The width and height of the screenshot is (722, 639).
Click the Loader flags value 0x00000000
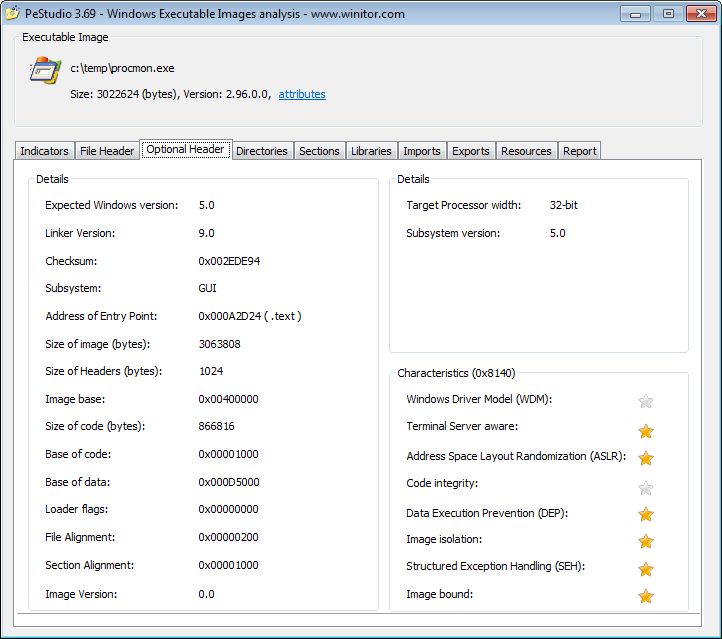click(228, 509)
